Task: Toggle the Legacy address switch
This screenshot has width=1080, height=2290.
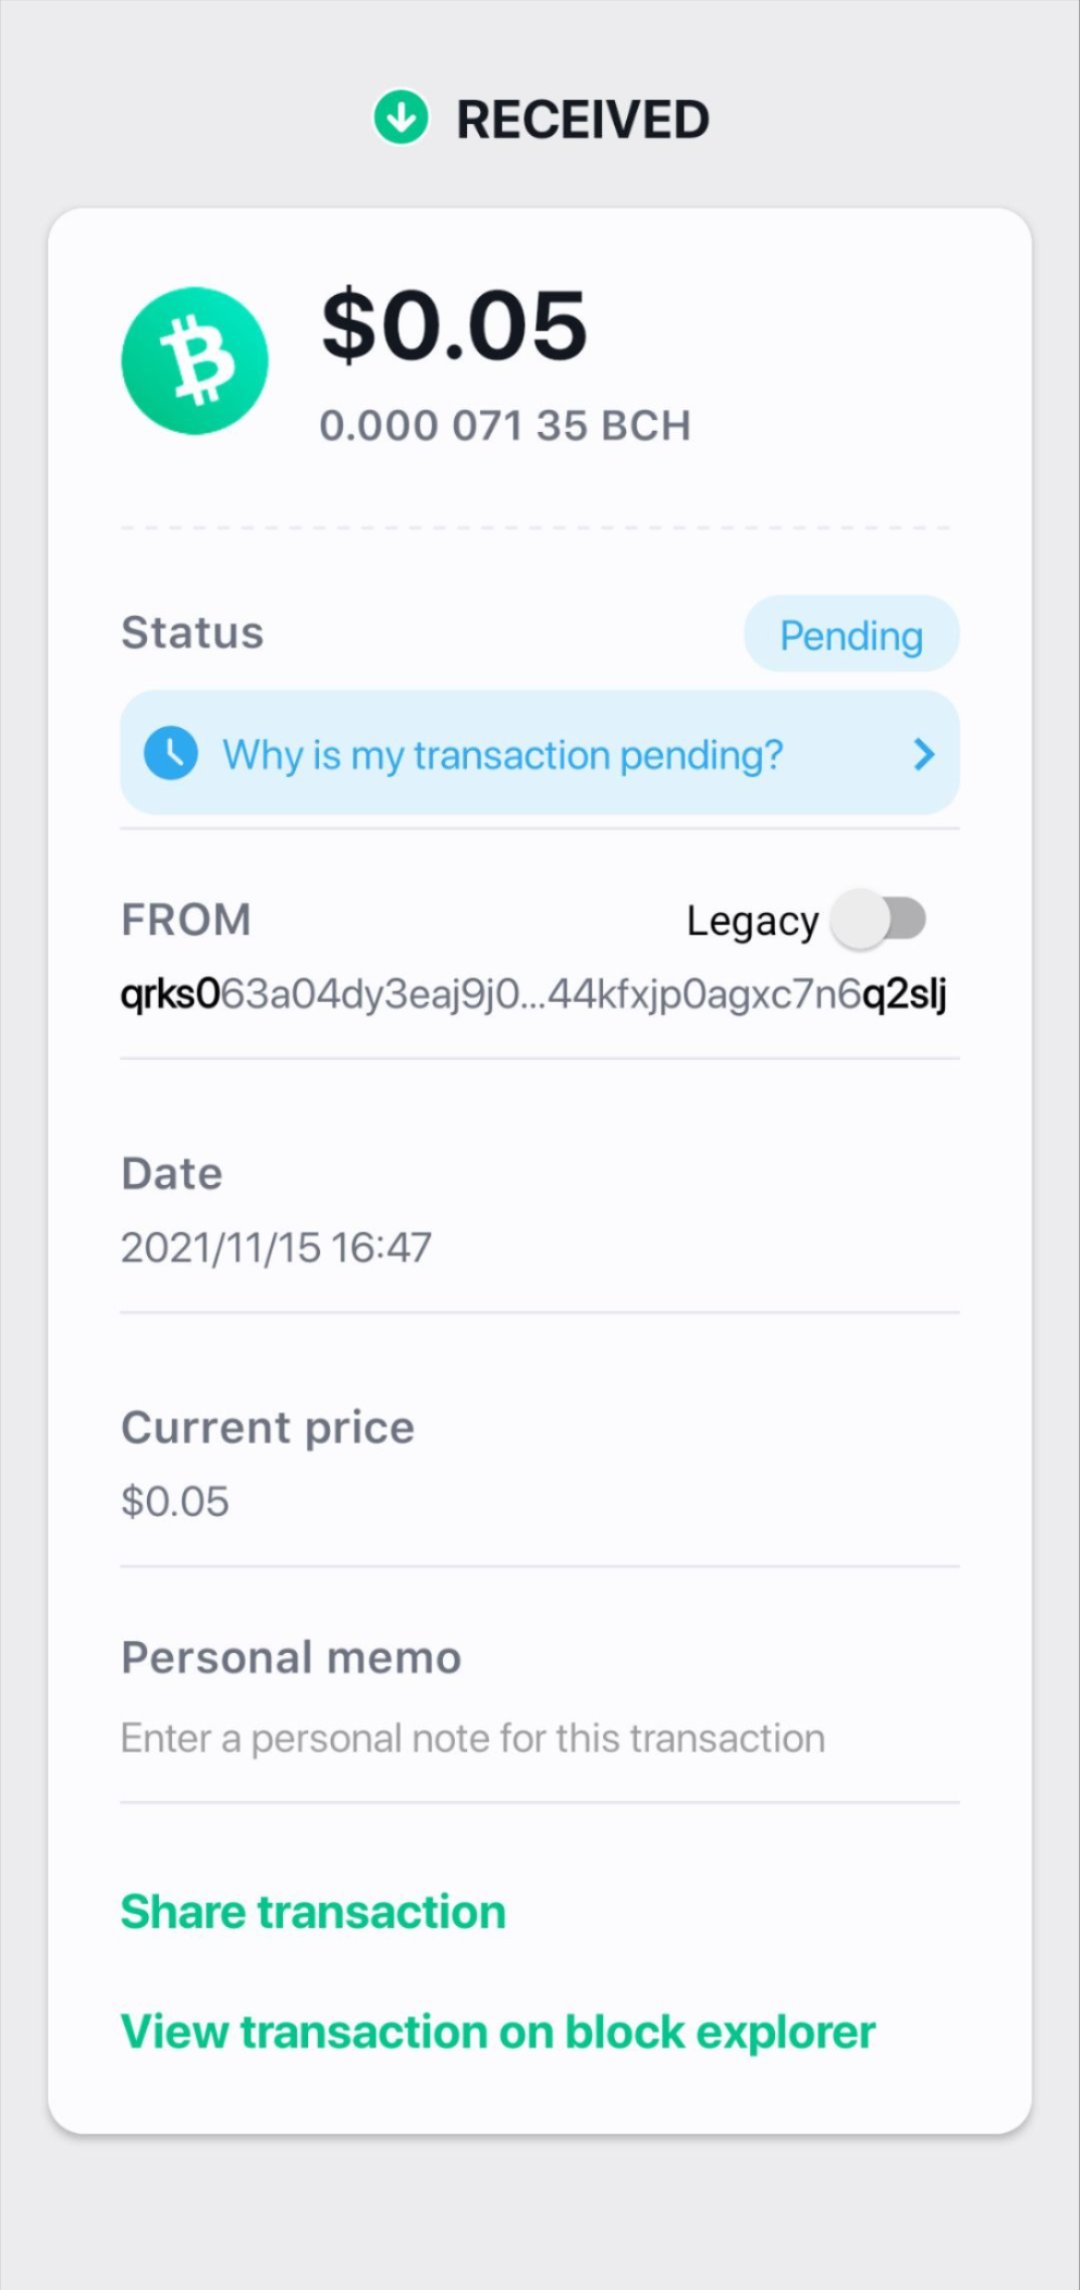Action: click(881, 919)
